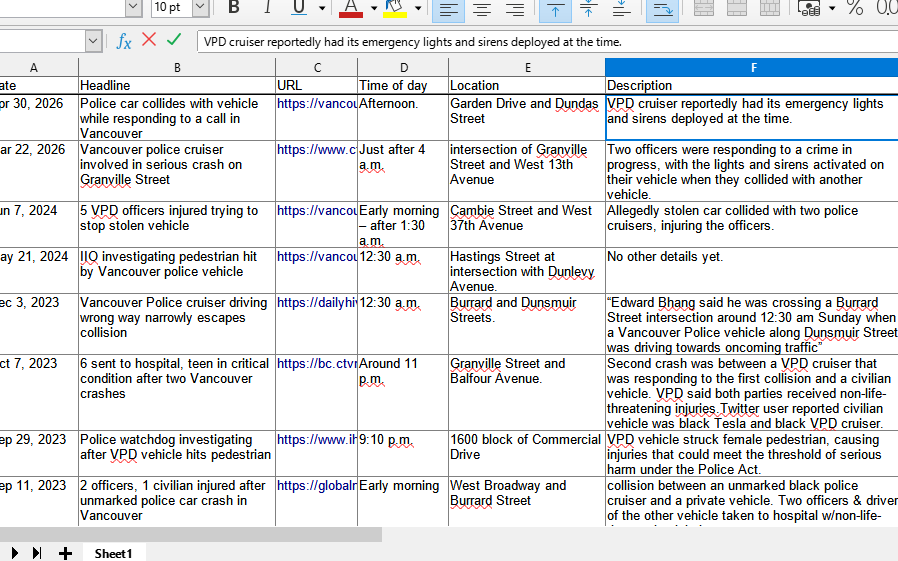
Task: Go to next sheet arrow
Action: [14, 553]
